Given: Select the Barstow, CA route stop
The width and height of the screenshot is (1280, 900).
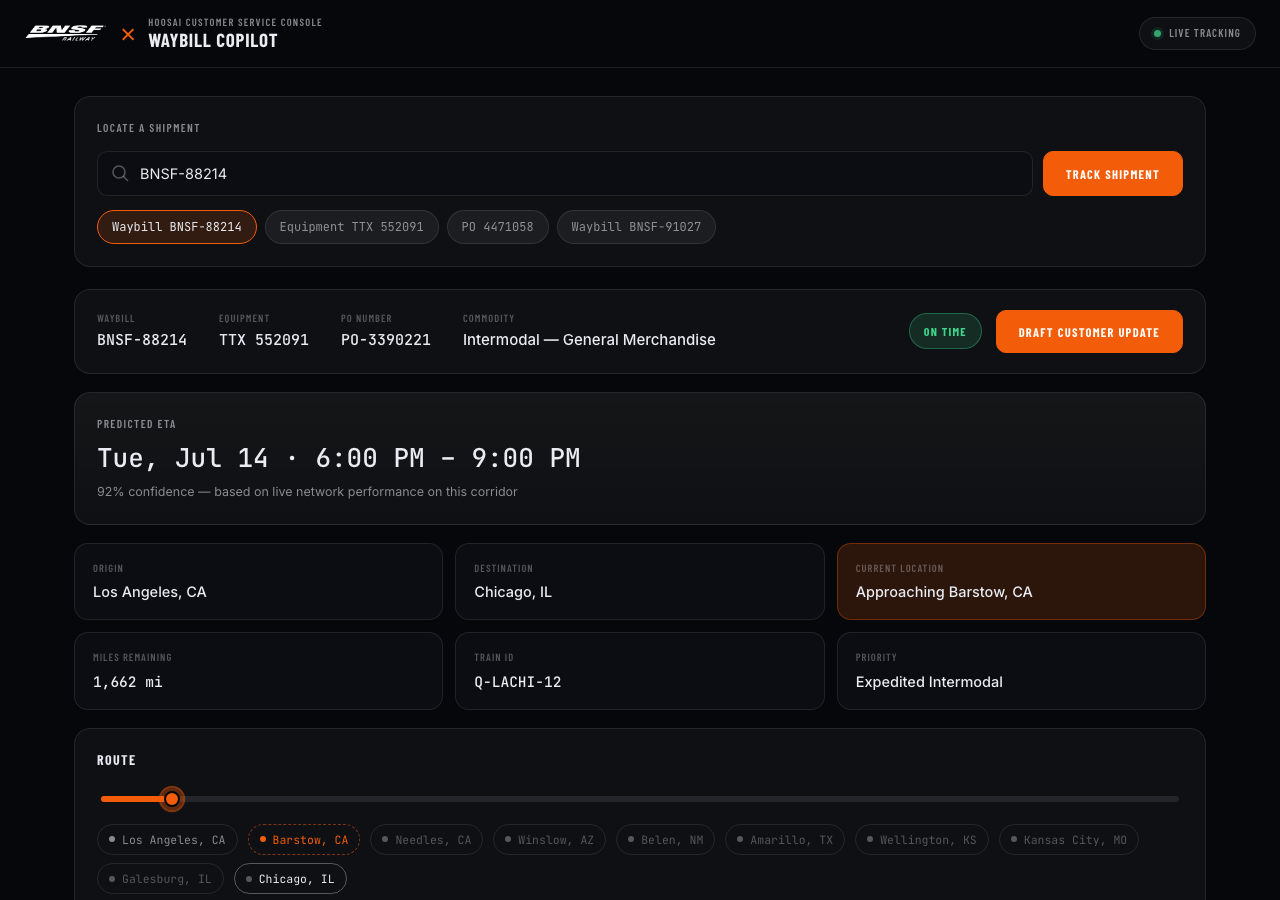Looking at the screenshot, I should (304, 840).
